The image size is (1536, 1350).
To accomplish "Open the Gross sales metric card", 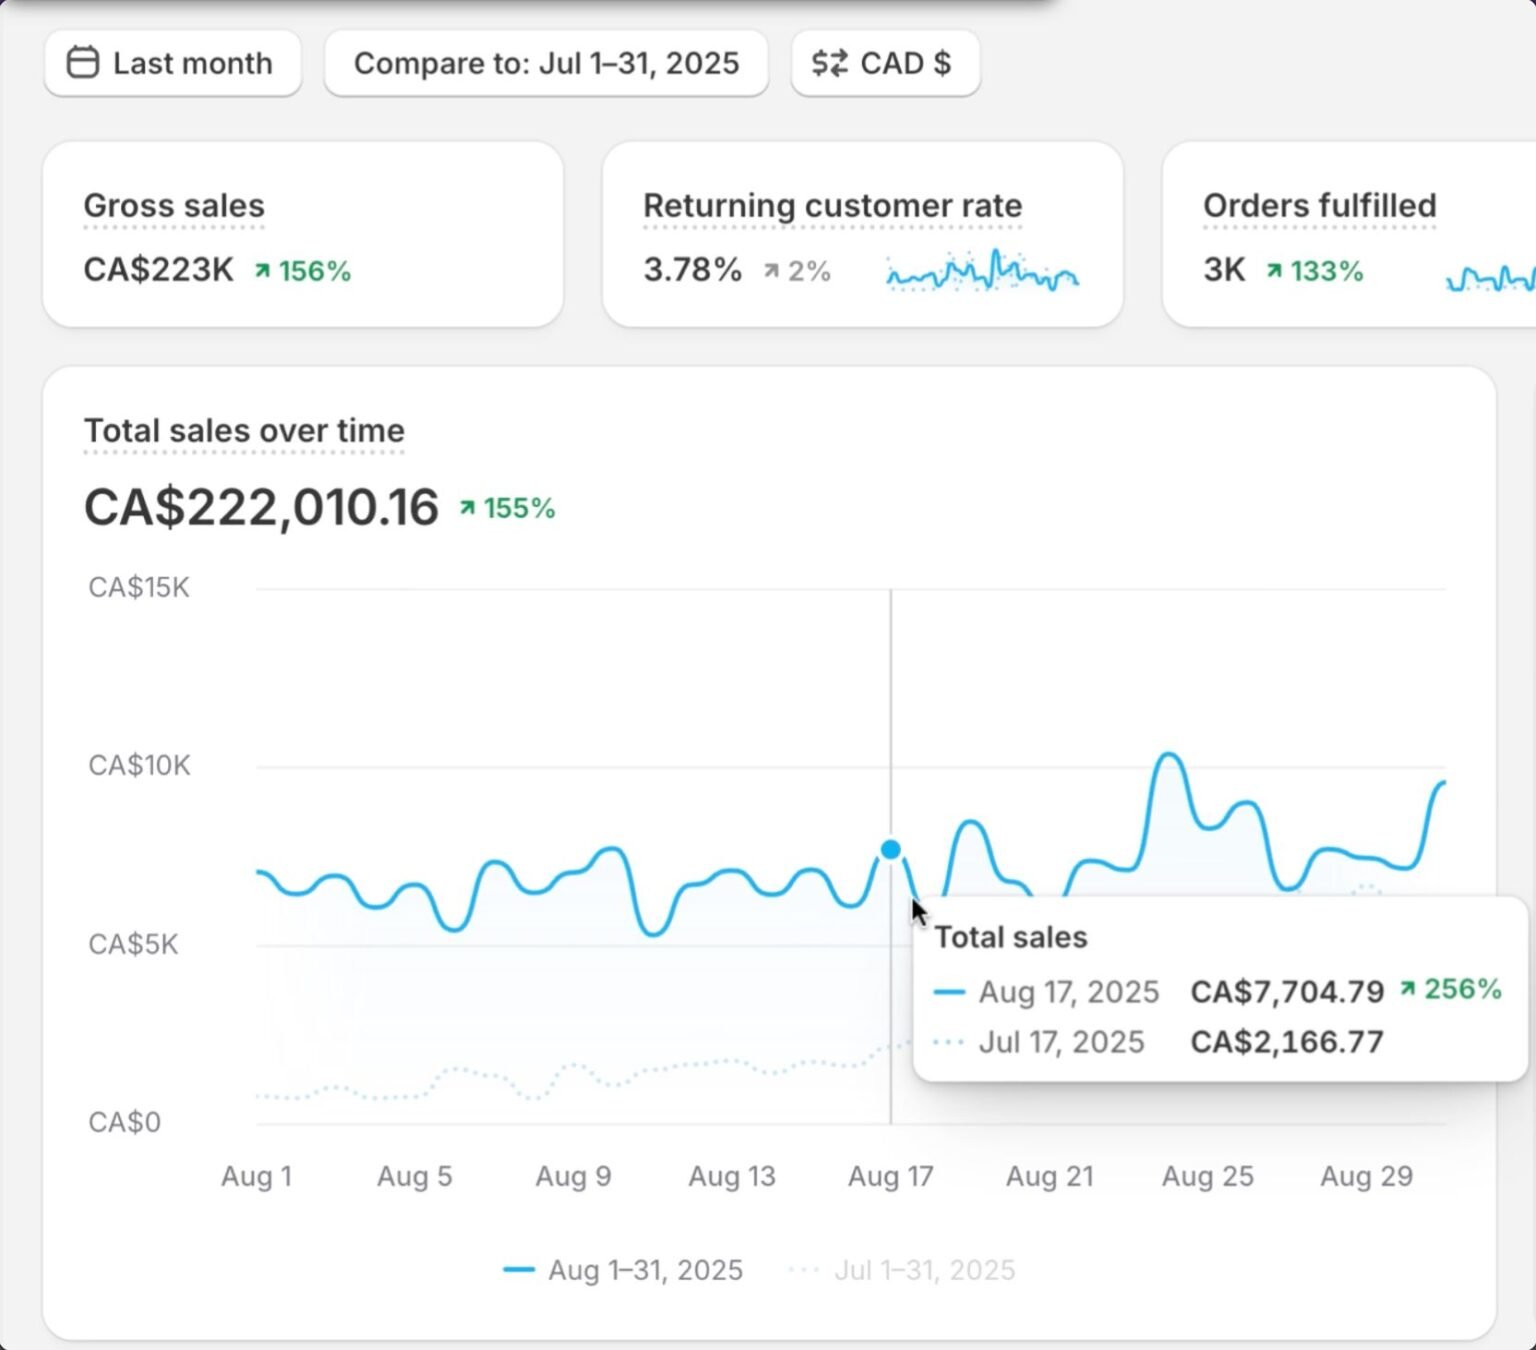I will click(302, 235).
